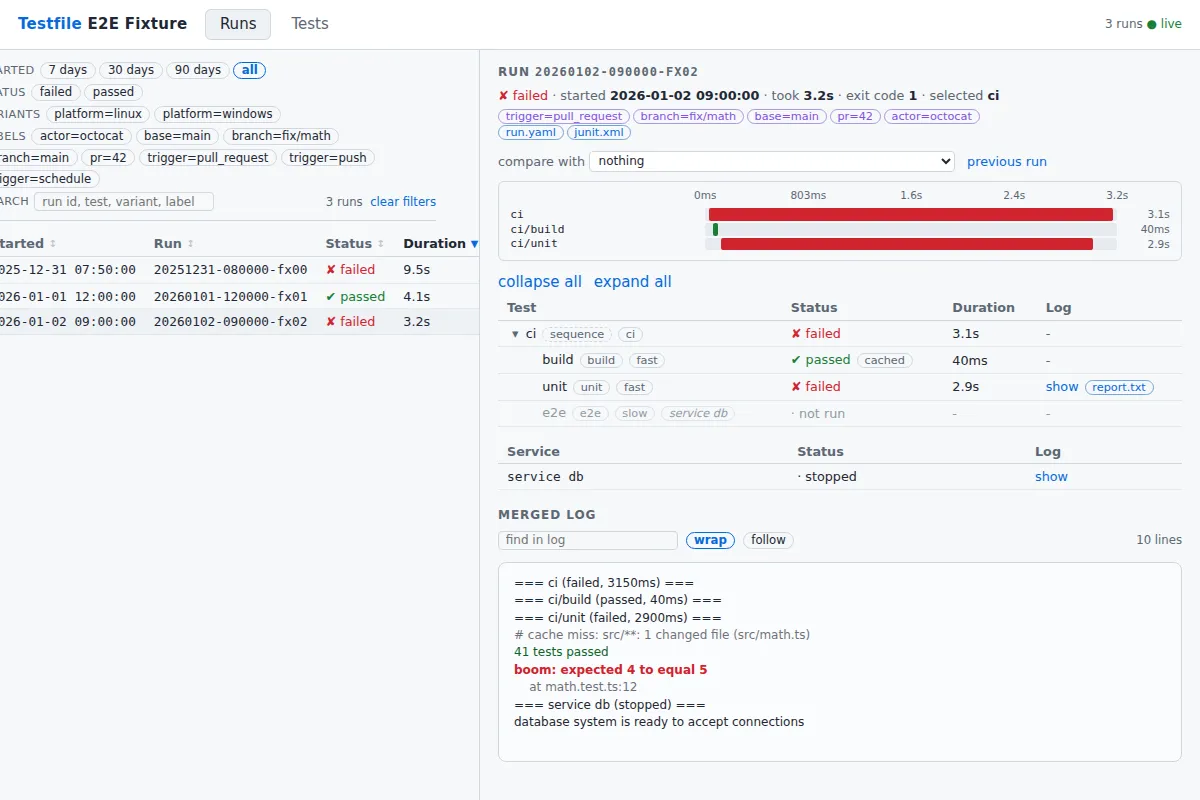
Task: Open run 20251231-080000-fx00
Action: click(x=240, y=270)
